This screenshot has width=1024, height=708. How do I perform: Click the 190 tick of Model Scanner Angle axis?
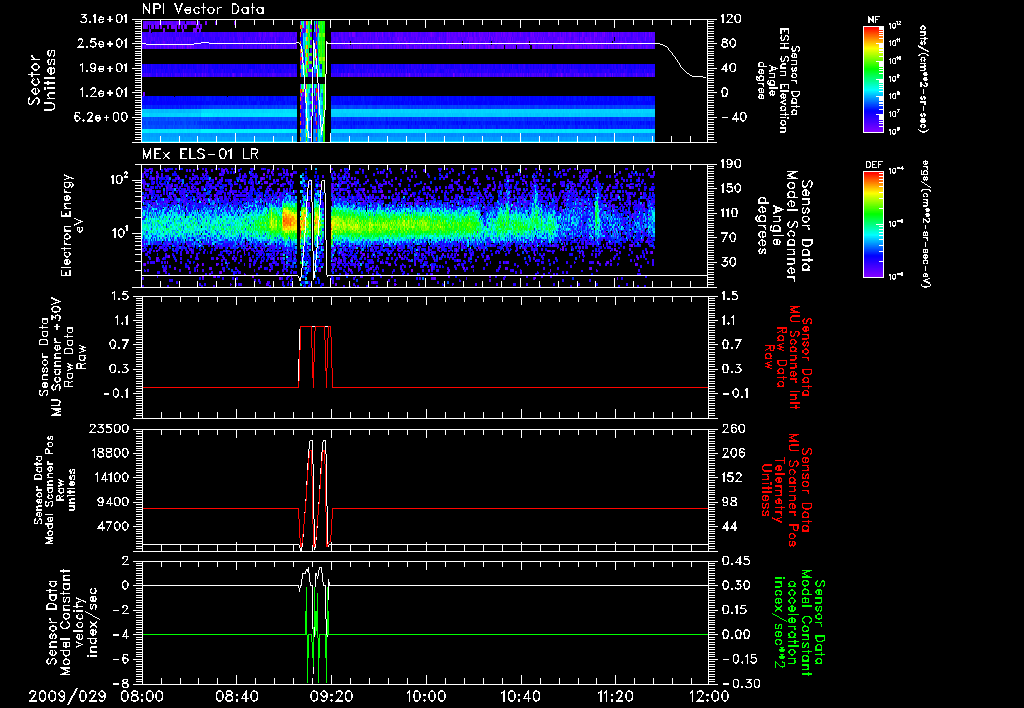pos(730,164)
